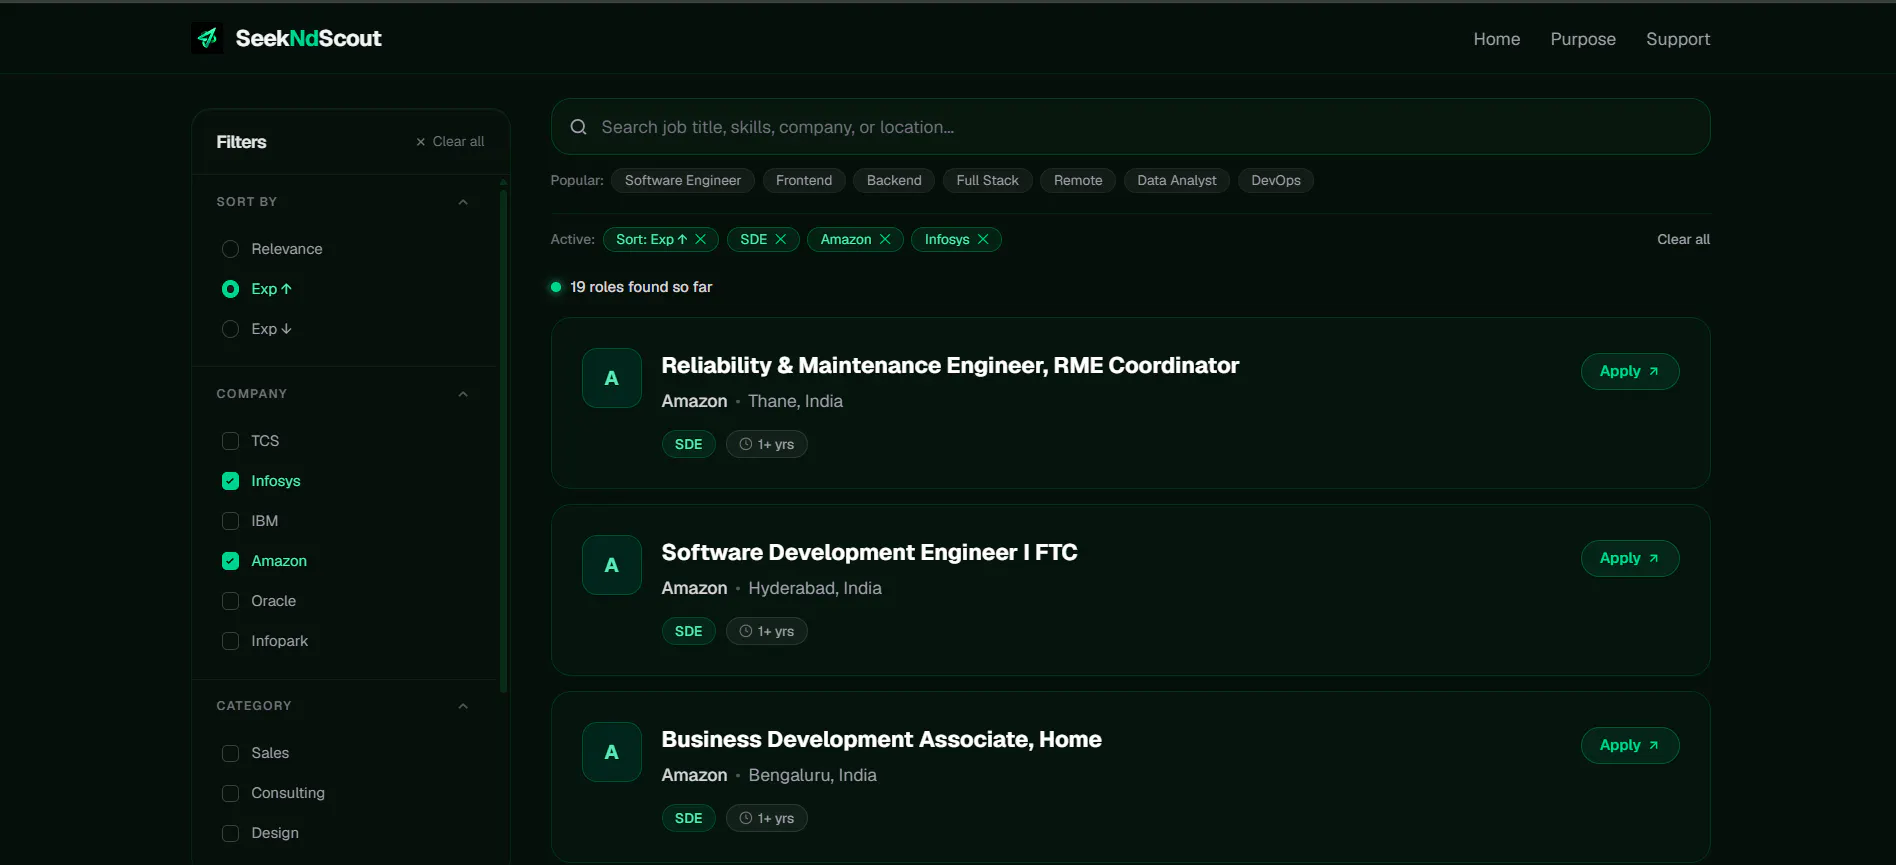Image resolution: width=1896 pixels, height=865 pixels.
Task: Select the Exp ascending sort option
Action: [230, 289]
